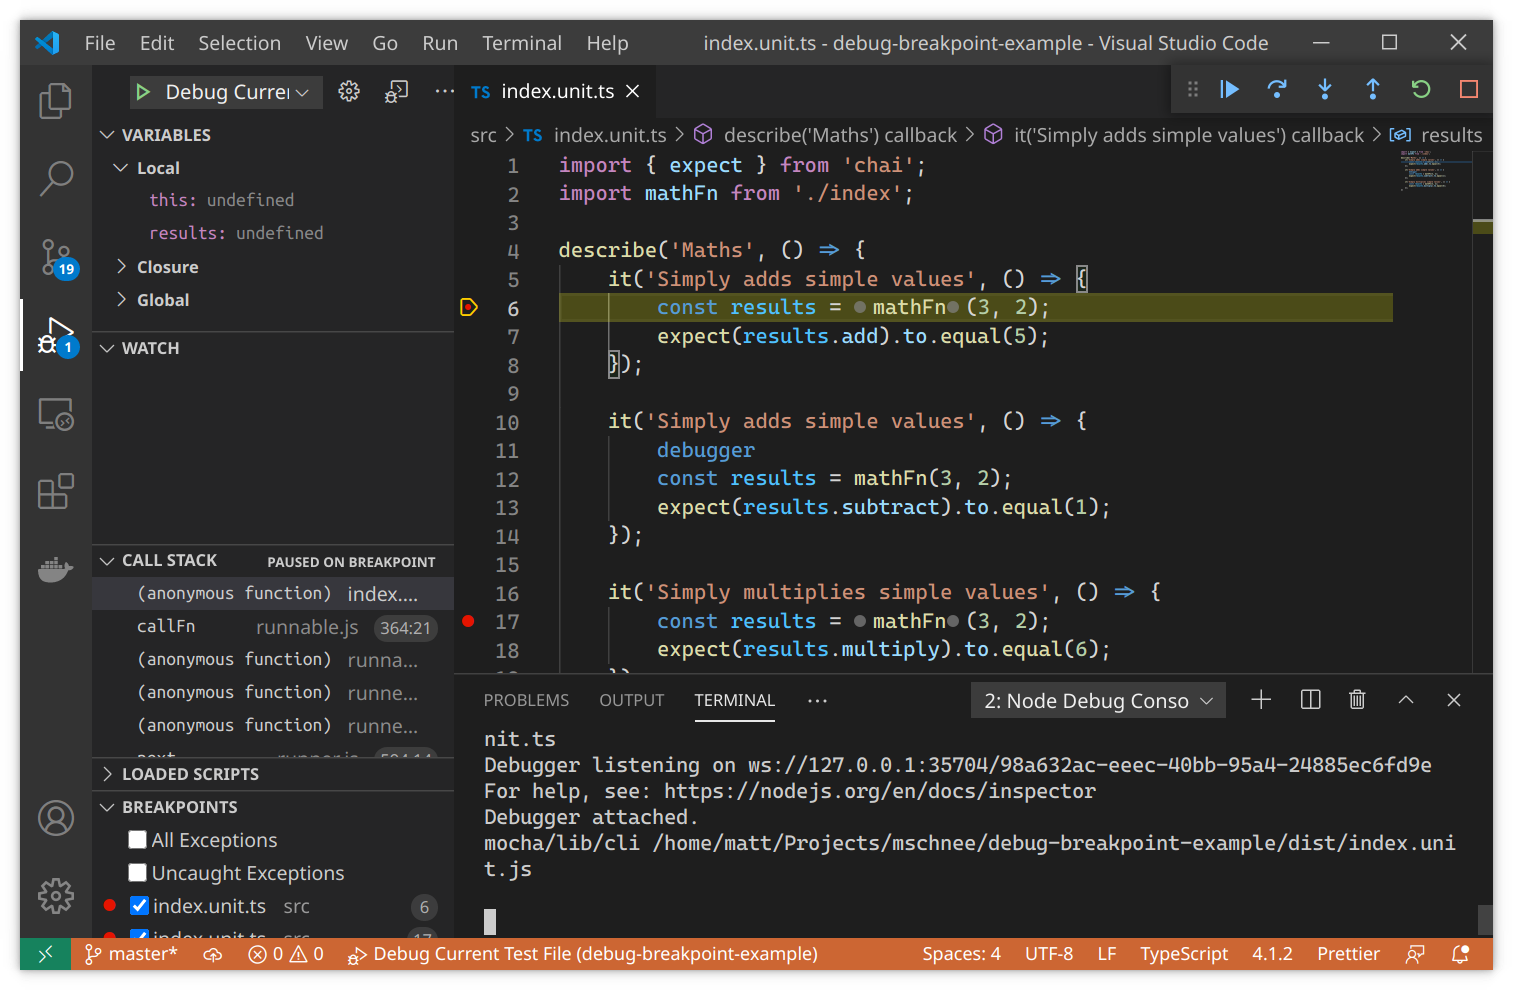
Task: Maximize the panel with up chevron
Action: tap(1405, 700)
